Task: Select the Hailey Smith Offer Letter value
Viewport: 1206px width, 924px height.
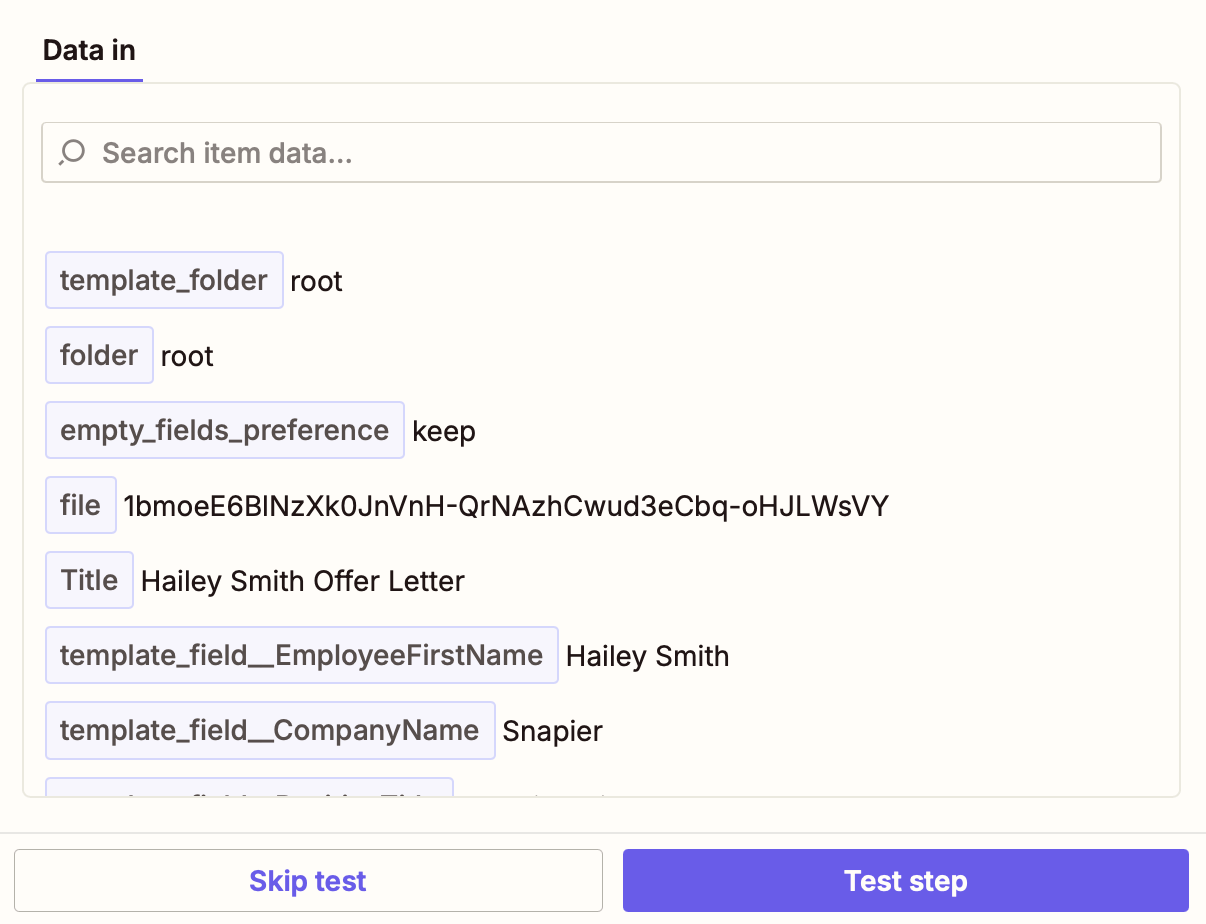Action: (303, 582)
